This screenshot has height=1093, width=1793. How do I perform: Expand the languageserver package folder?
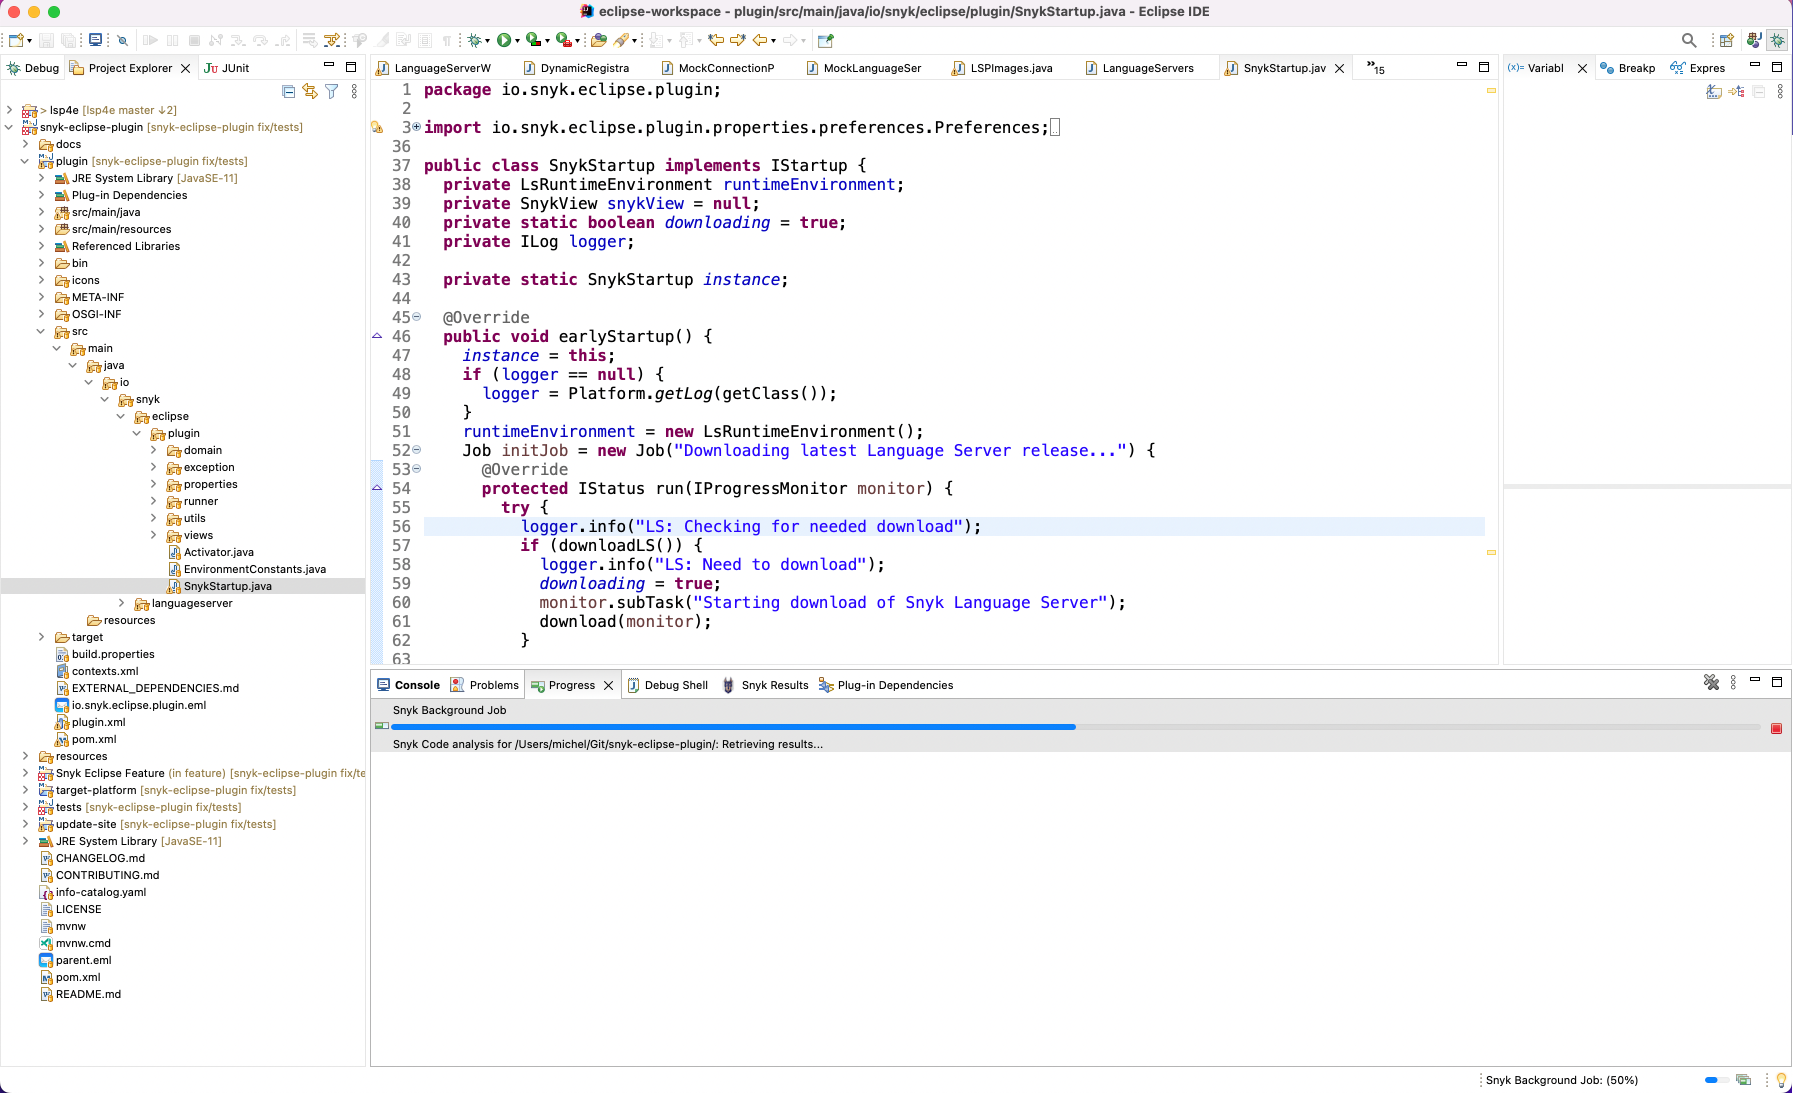[122, 603]
